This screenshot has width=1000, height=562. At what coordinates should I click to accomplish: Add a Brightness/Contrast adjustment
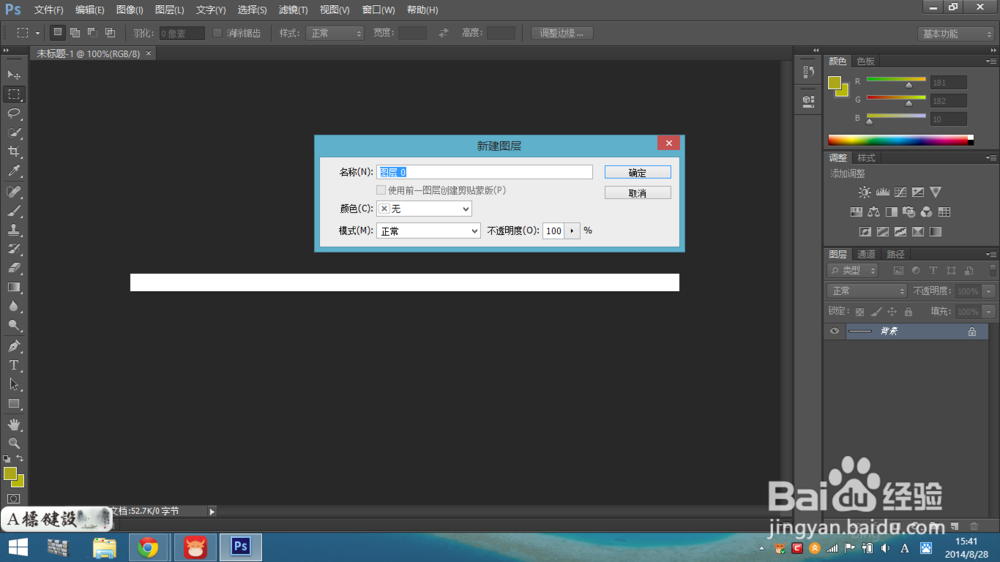click(864, 192)
